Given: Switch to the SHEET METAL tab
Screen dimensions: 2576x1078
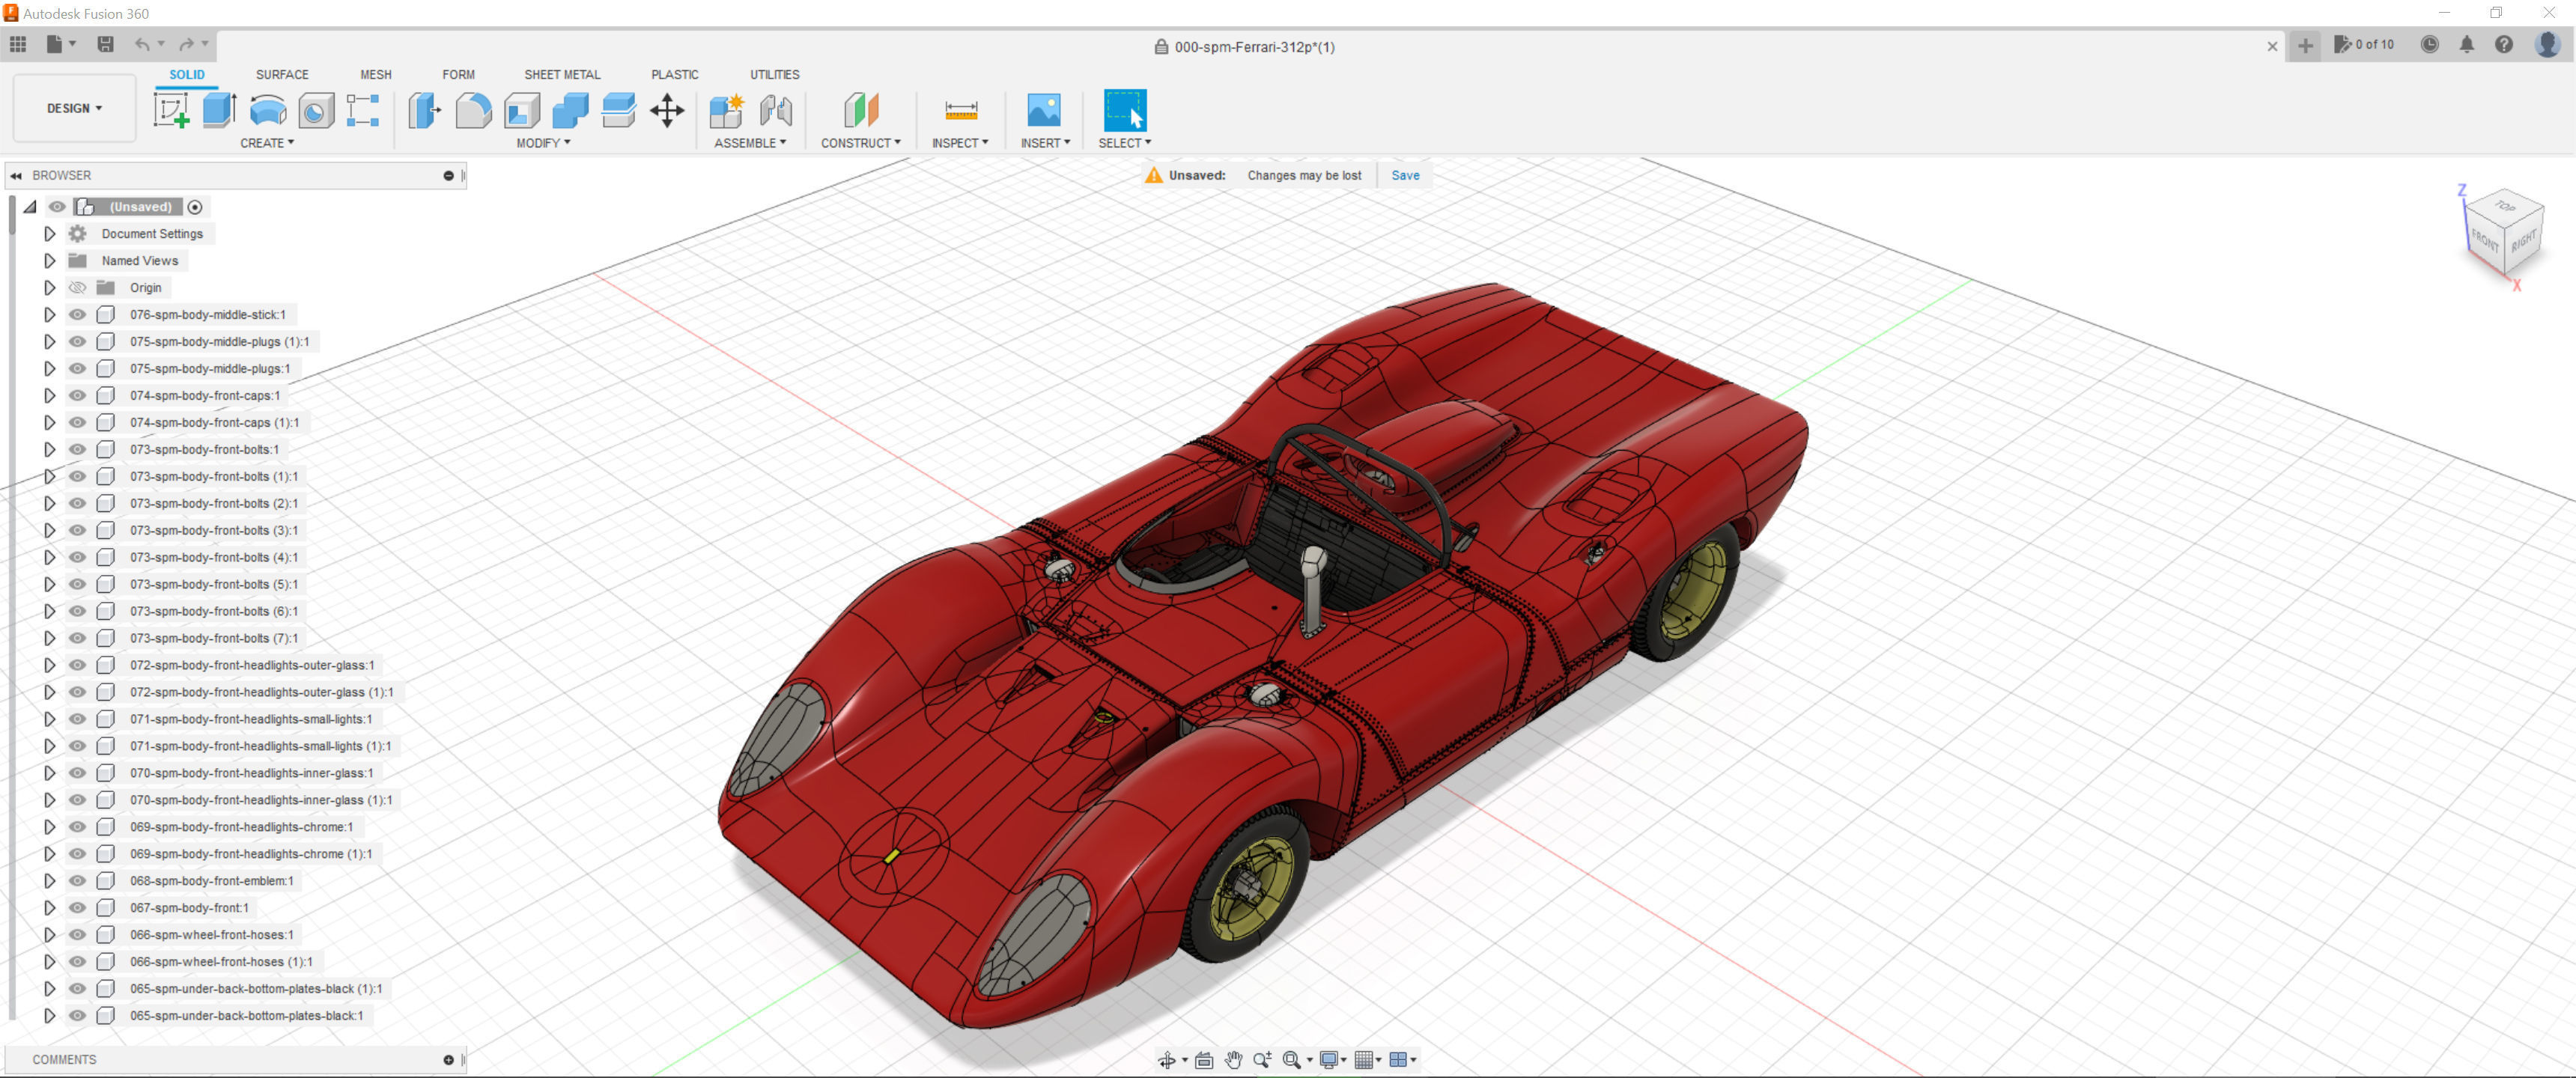Looking at the screenshot, I should tap(562, 75).
